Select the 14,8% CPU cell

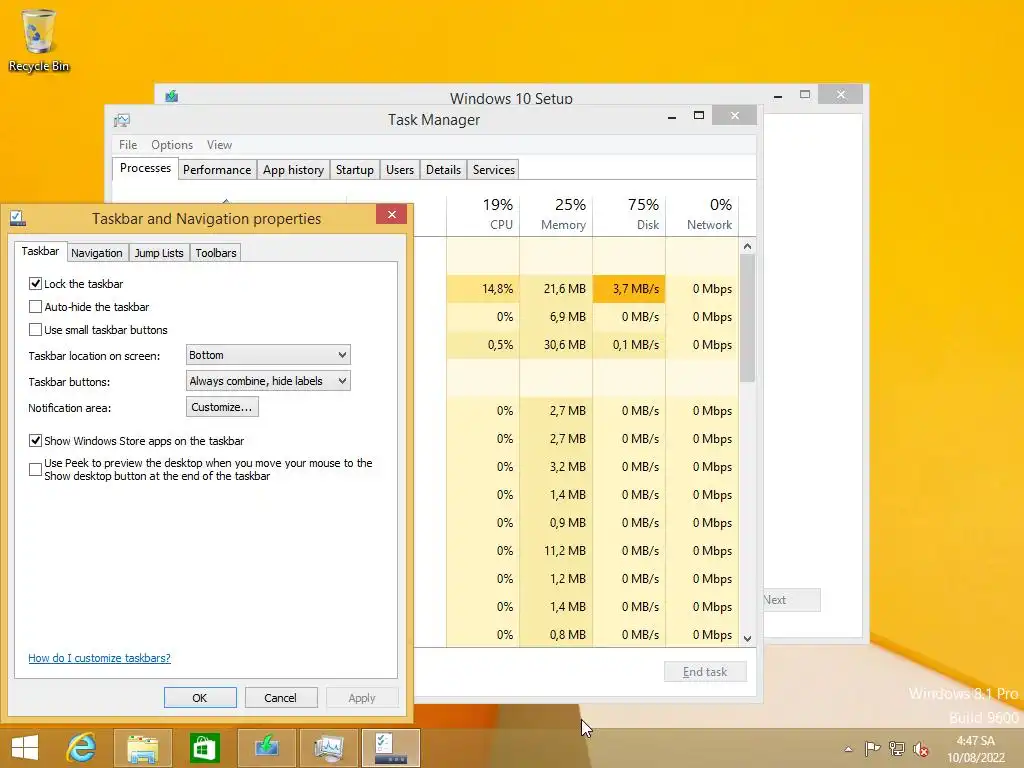click(x=483, y=289)
